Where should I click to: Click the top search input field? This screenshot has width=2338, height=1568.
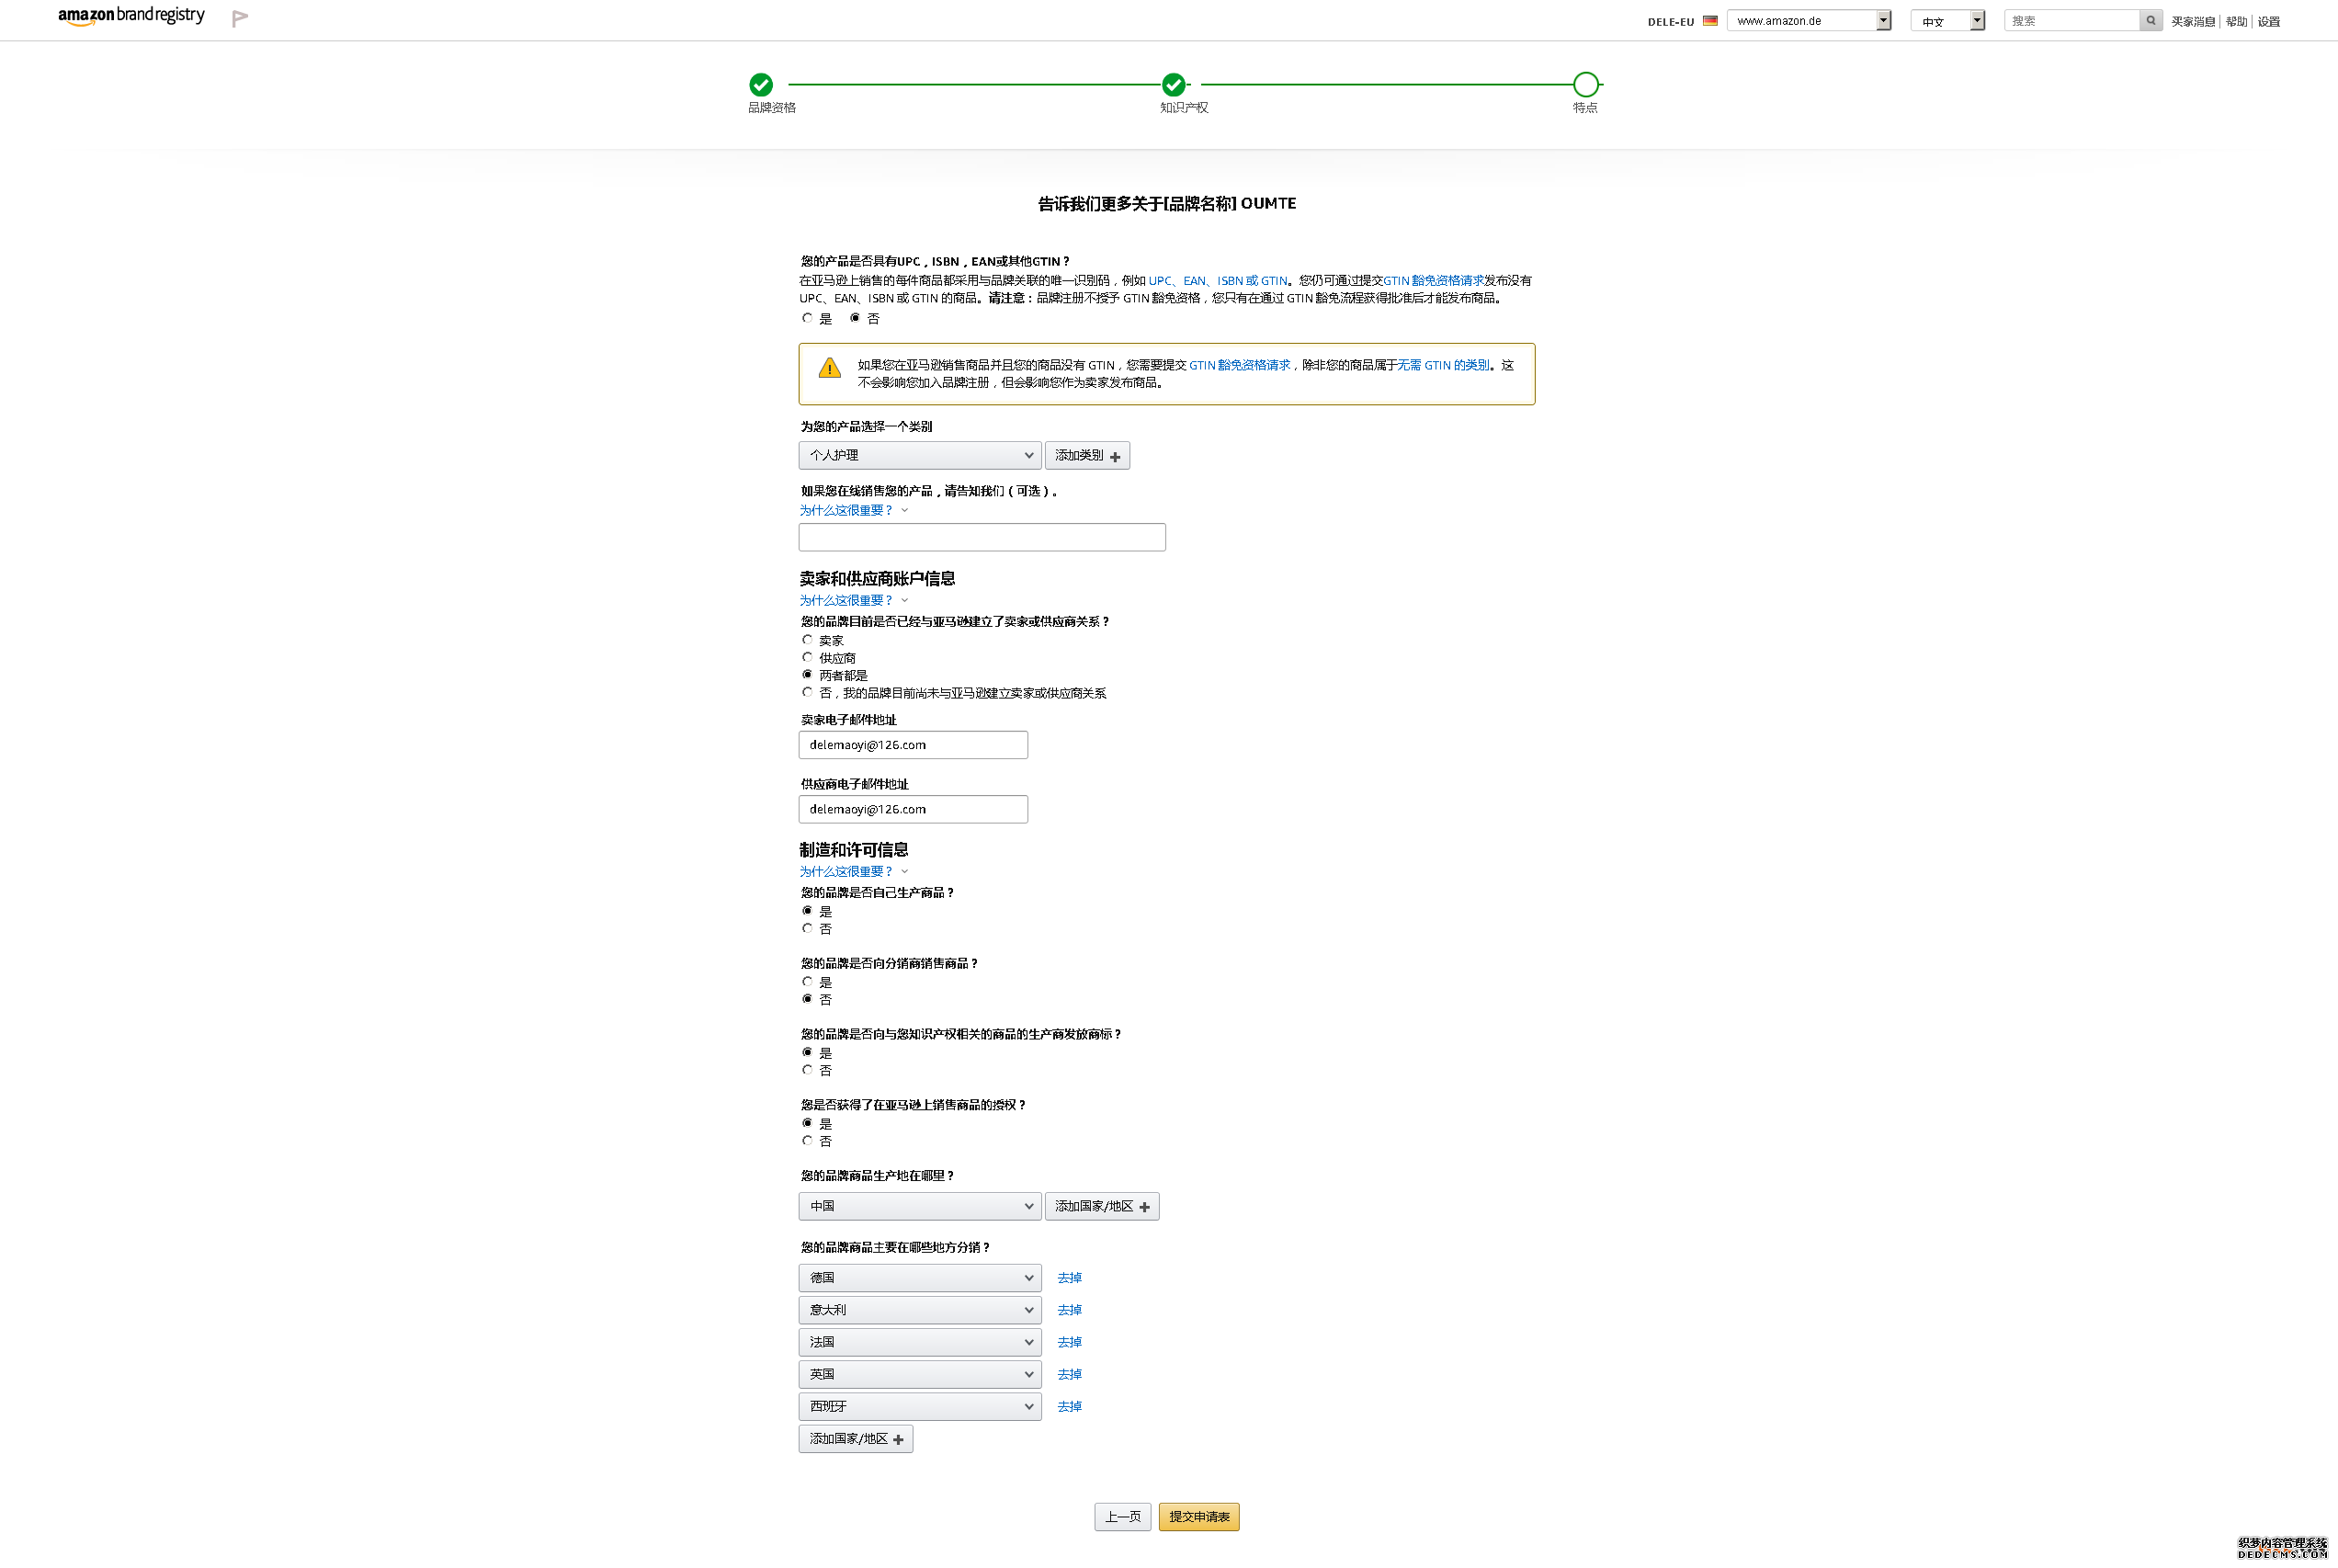pos(2072,20)
